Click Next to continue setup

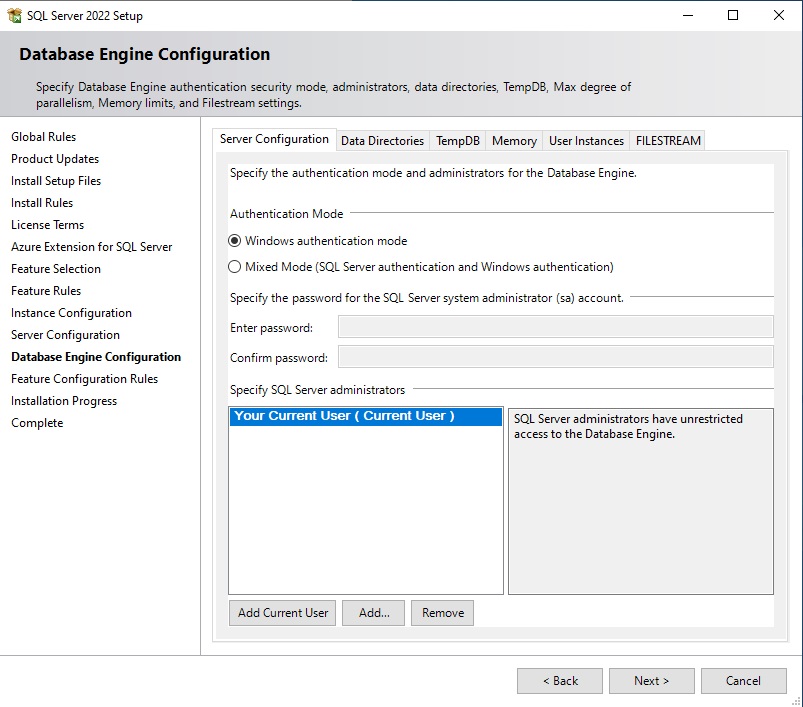click(x=651, y=681)
